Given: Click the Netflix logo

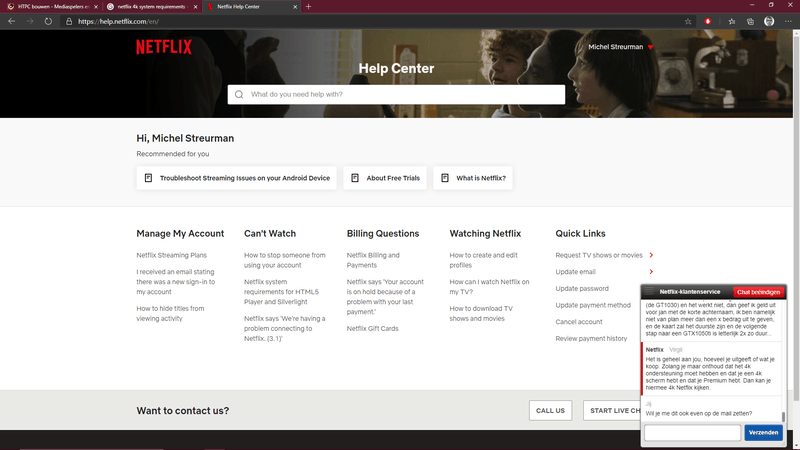Looking at the screenshot, I should tap(164, 47).
